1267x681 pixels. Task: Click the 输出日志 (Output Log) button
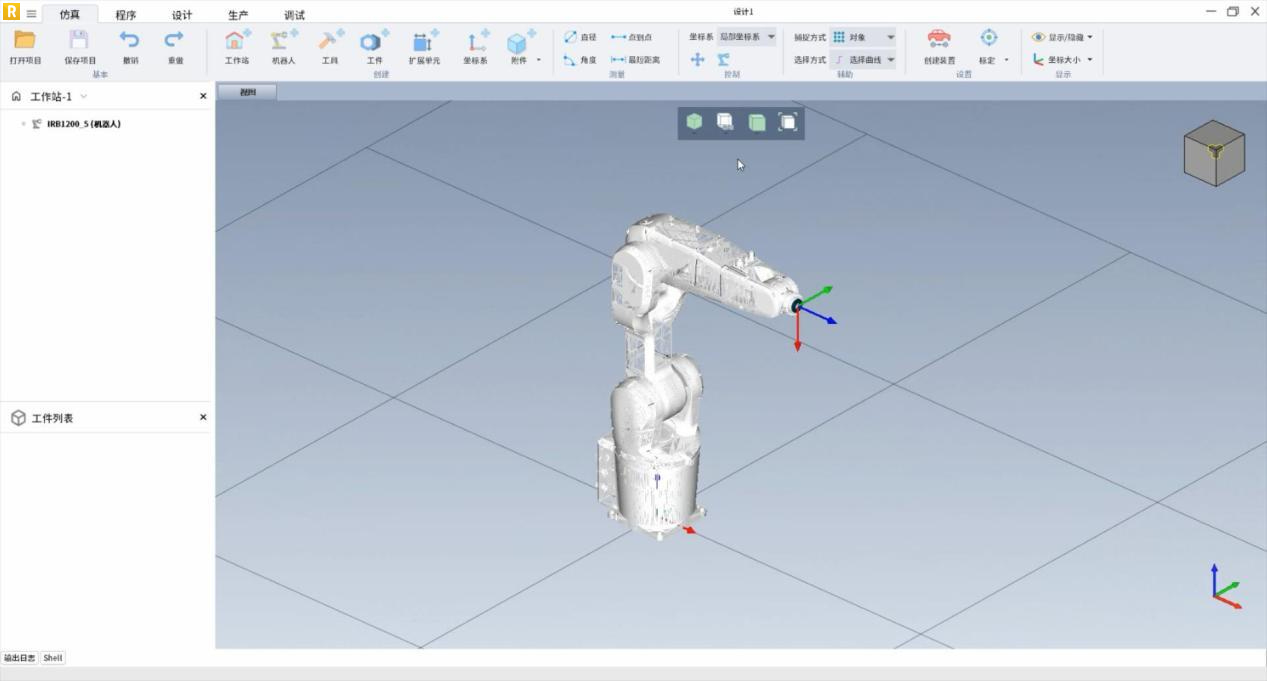click(x=19, y=658)
